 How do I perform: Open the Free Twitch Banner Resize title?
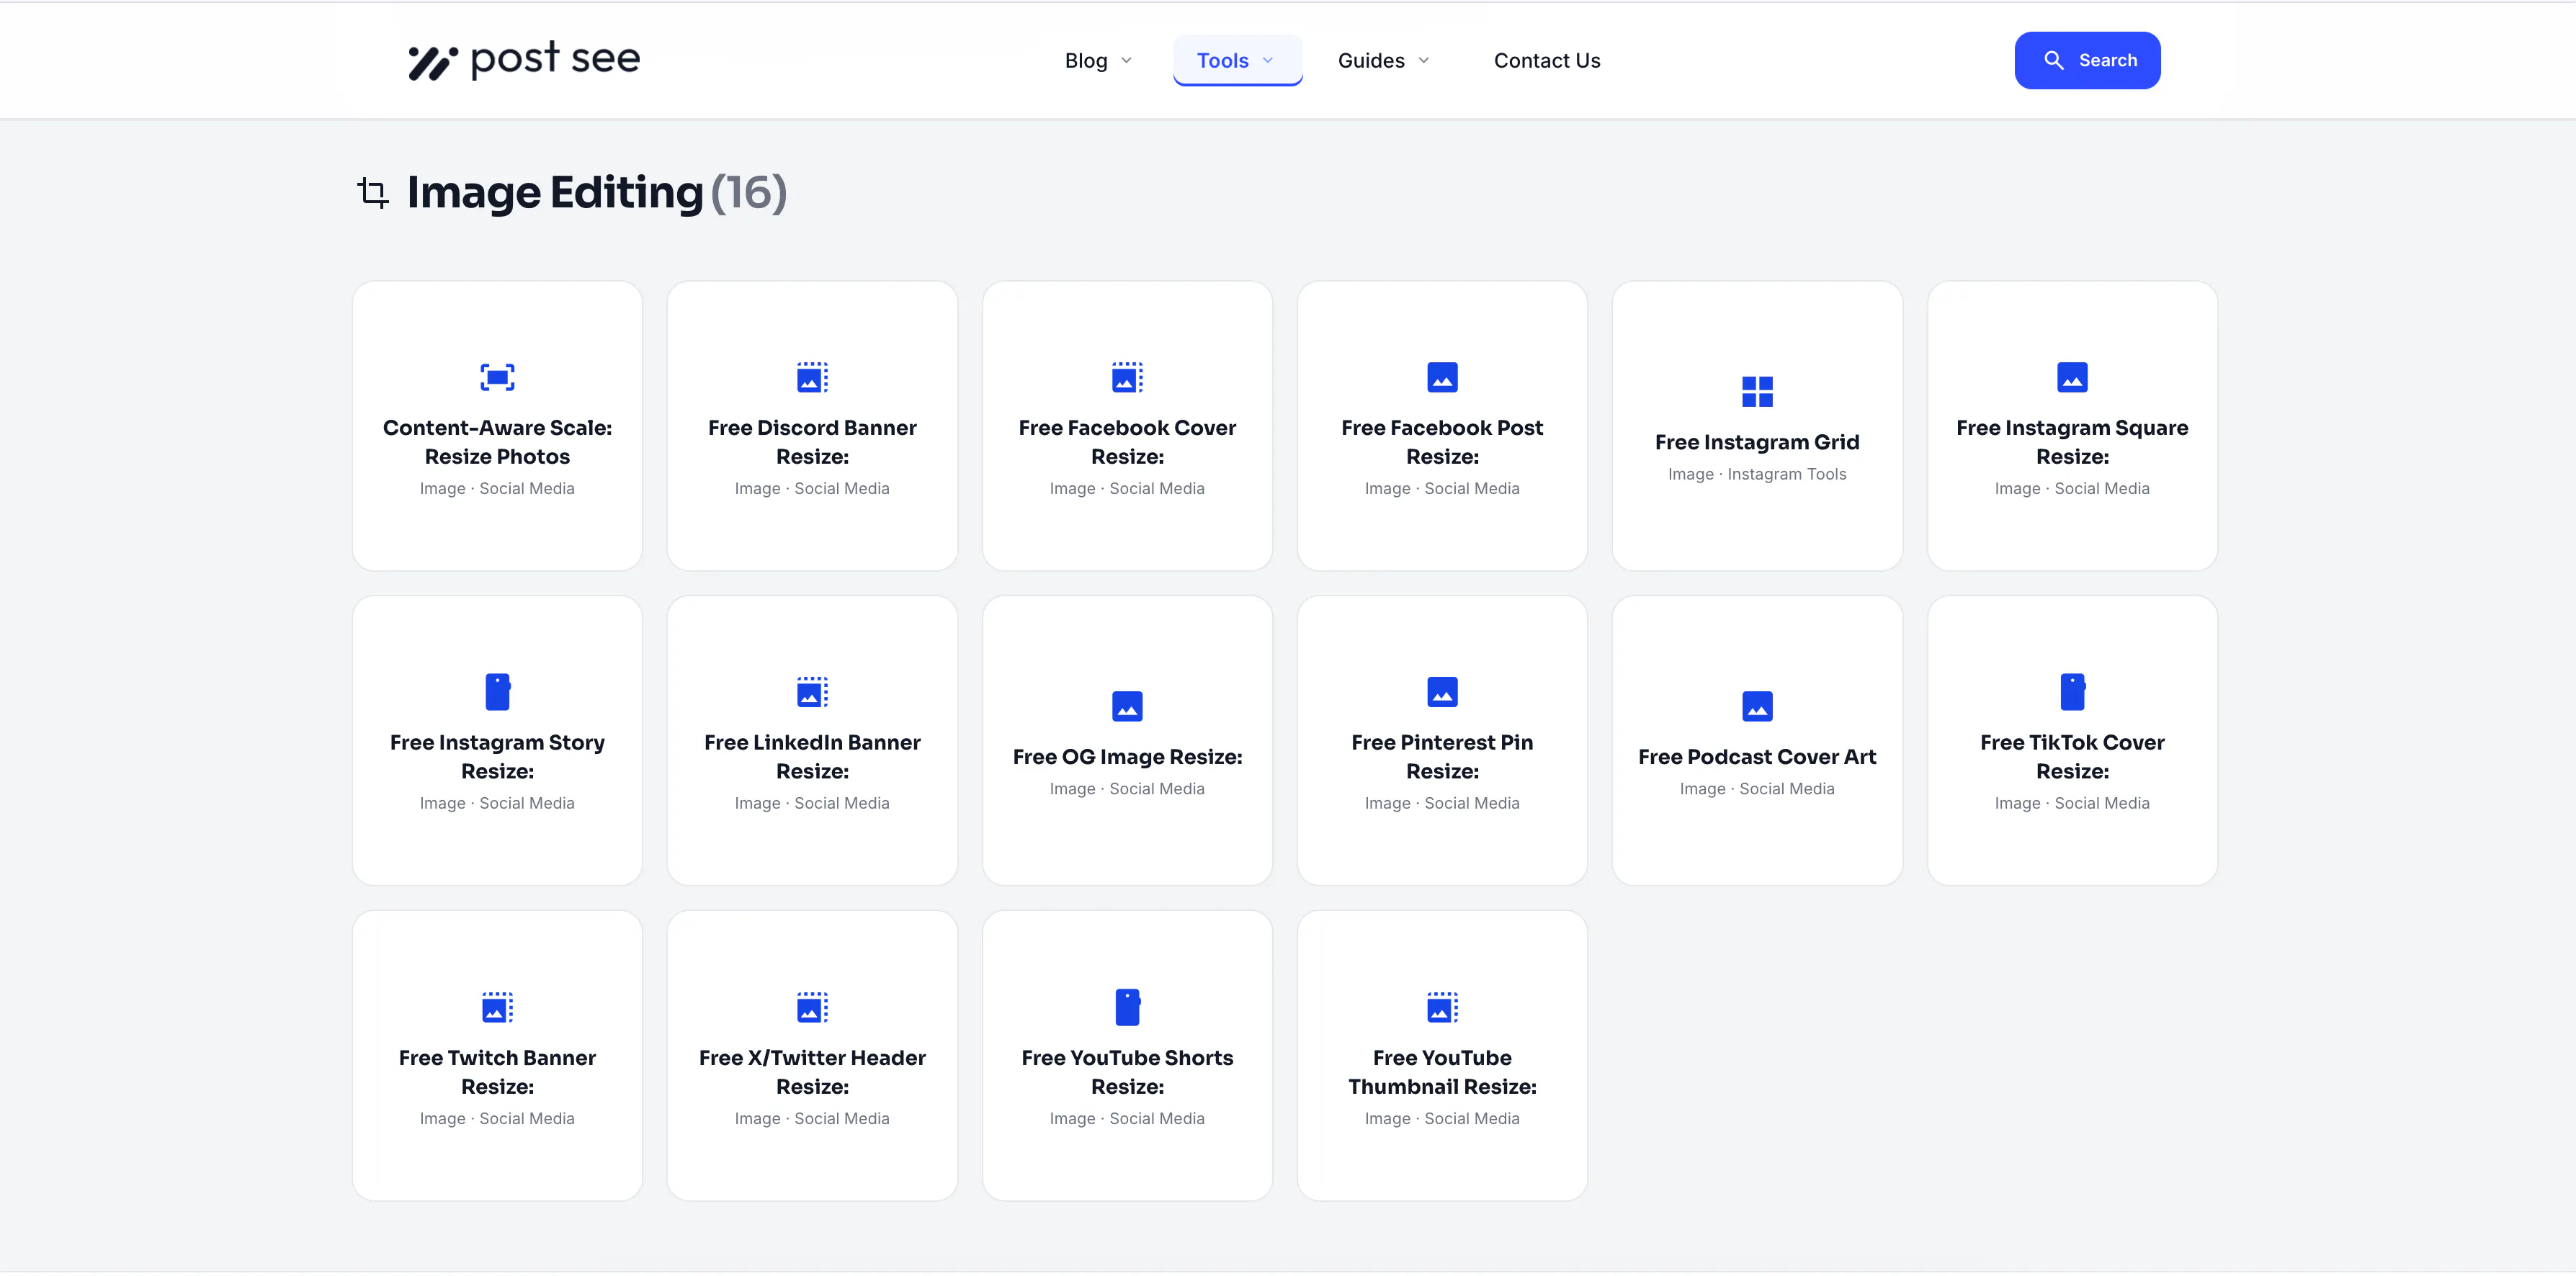(497, 1072)
